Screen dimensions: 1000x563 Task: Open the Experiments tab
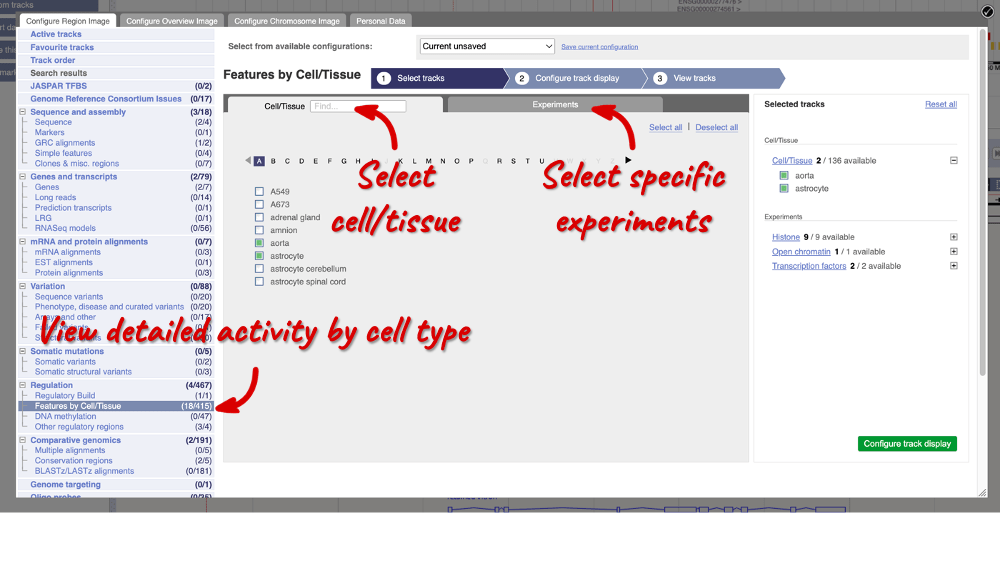[x=555, y=105]
